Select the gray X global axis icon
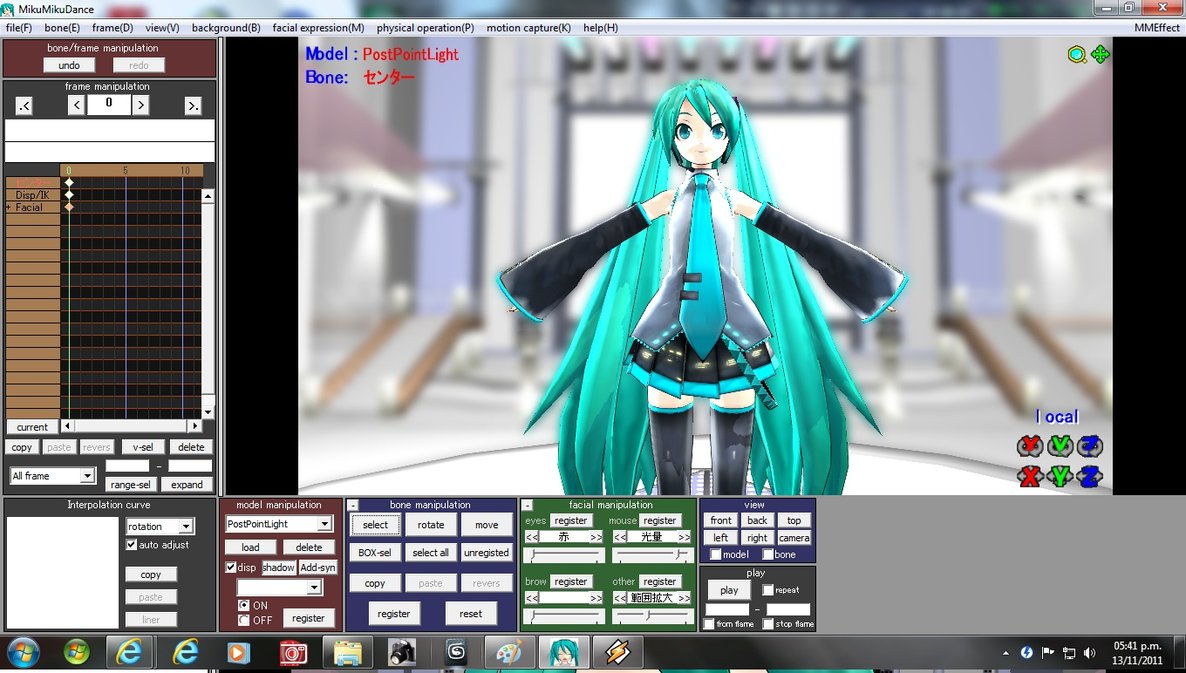 [1030, 477]
